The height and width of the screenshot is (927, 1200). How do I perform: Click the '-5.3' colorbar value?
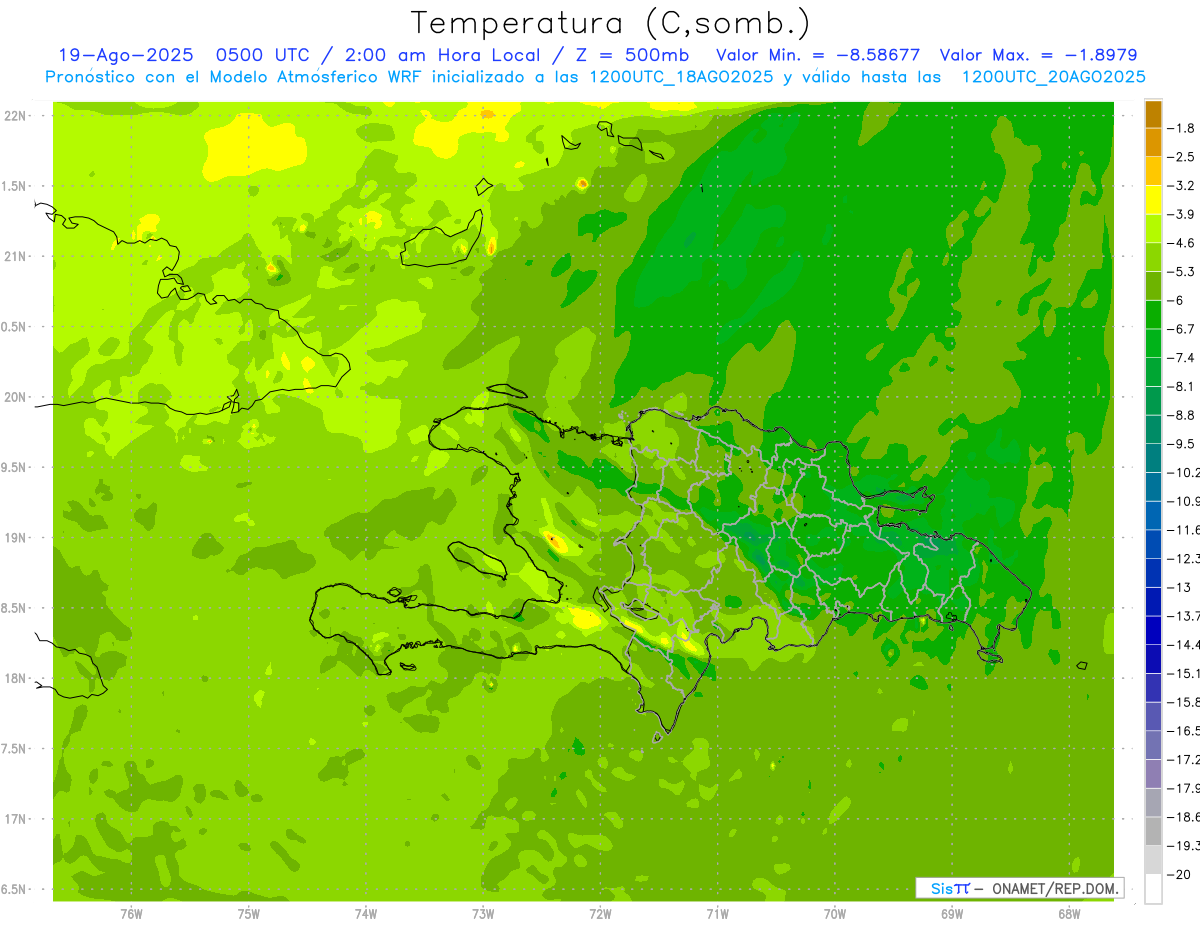[x=1183, y=271]
